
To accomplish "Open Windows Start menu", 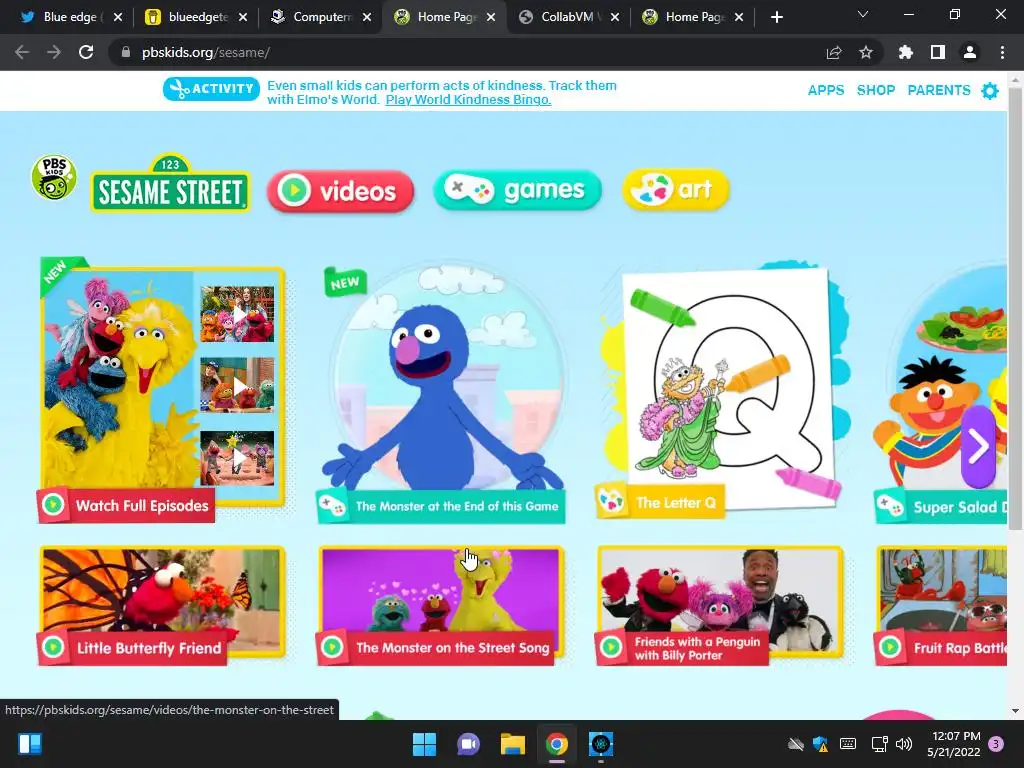I will click(x=424, y=744).
